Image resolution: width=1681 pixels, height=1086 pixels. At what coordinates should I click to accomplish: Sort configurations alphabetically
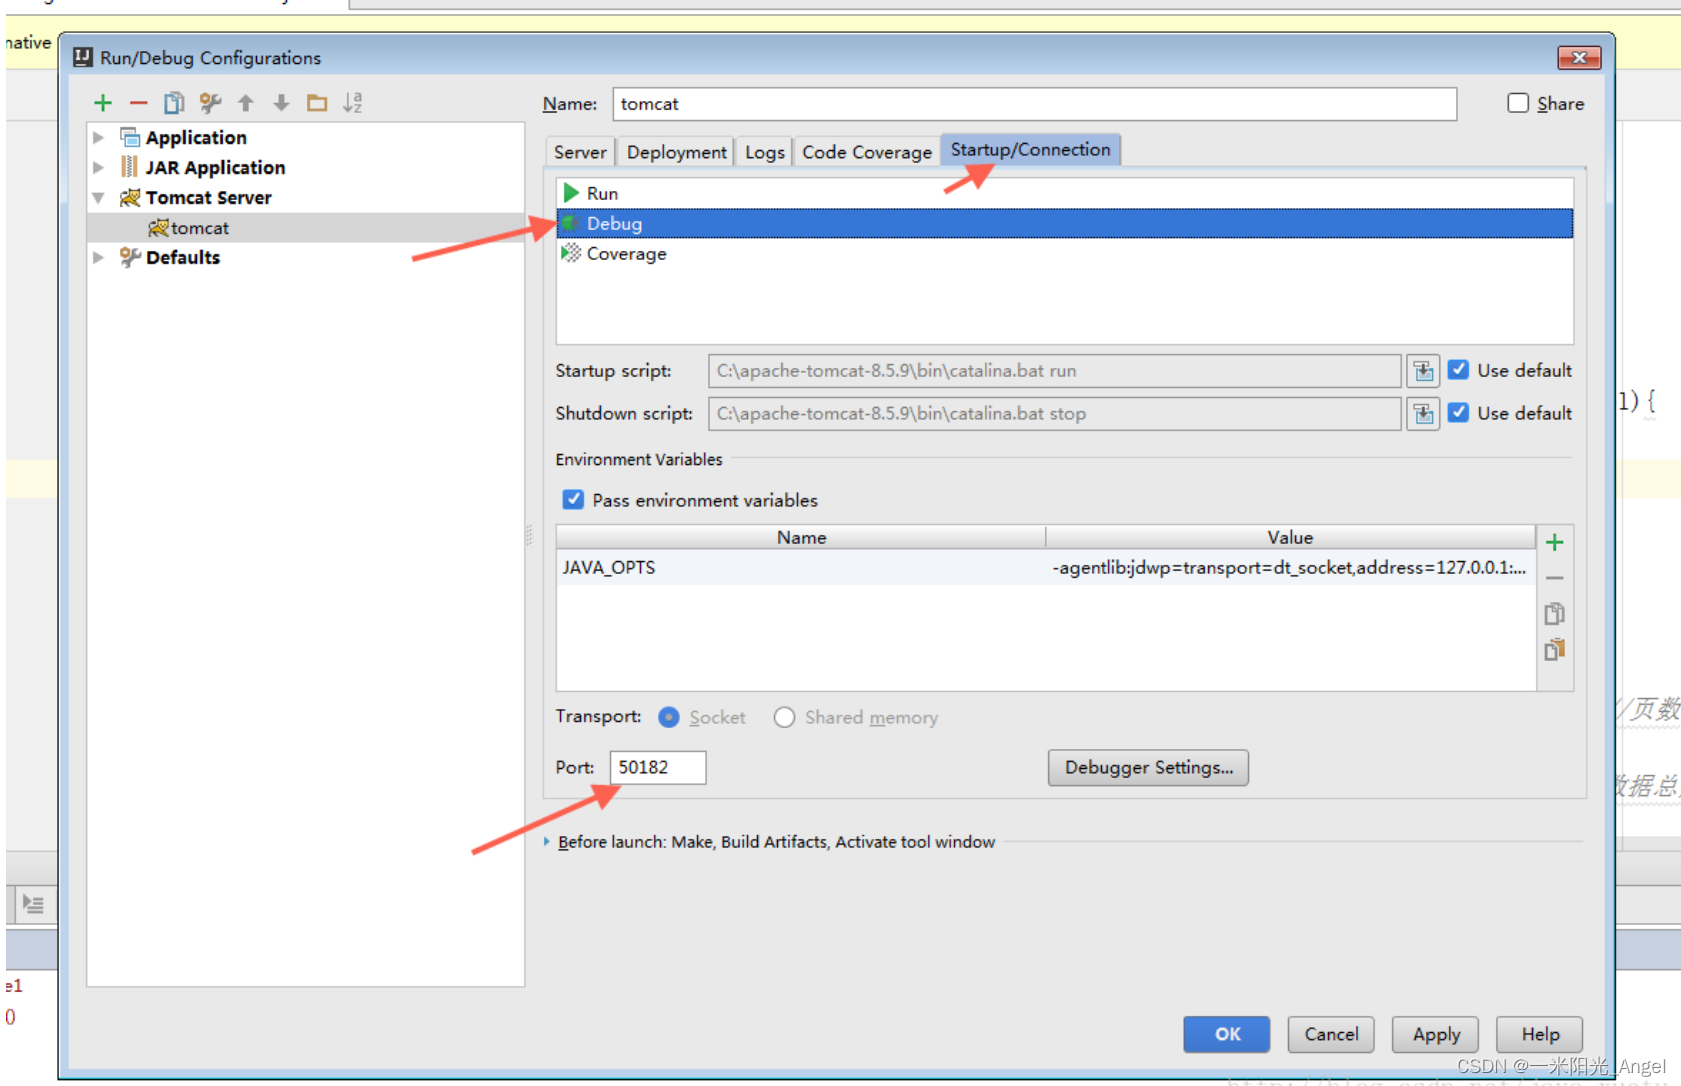click(x=352, y=102)
